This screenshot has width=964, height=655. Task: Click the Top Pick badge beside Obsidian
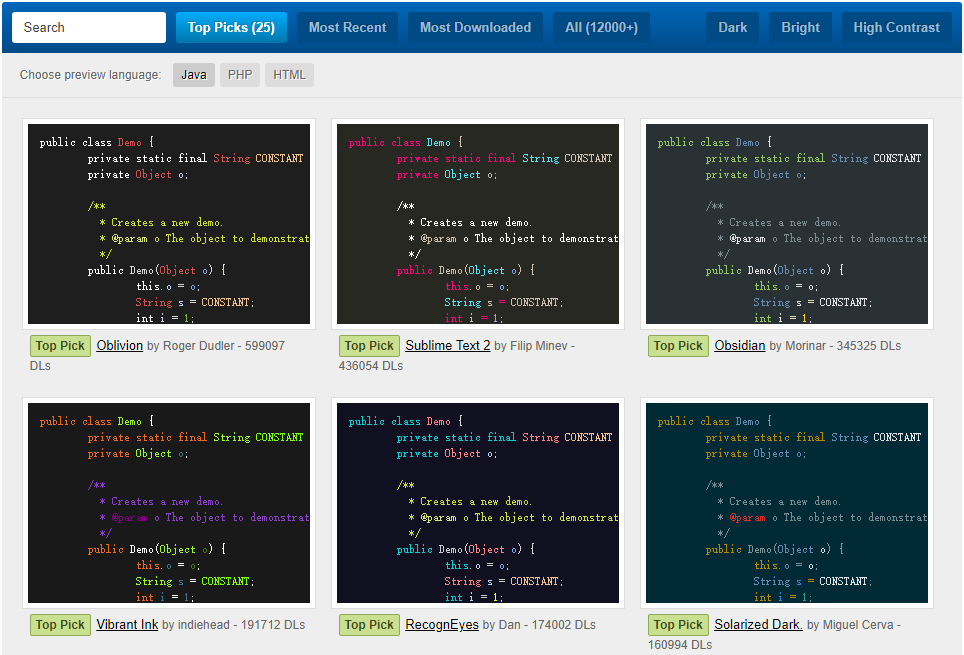tap(678, 346)
